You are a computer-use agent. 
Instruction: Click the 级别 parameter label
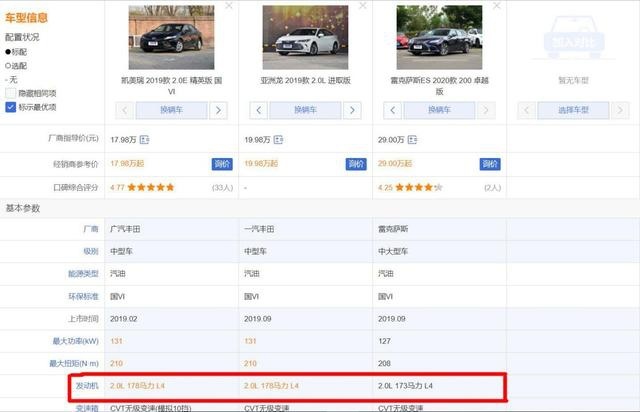point(91,252)
